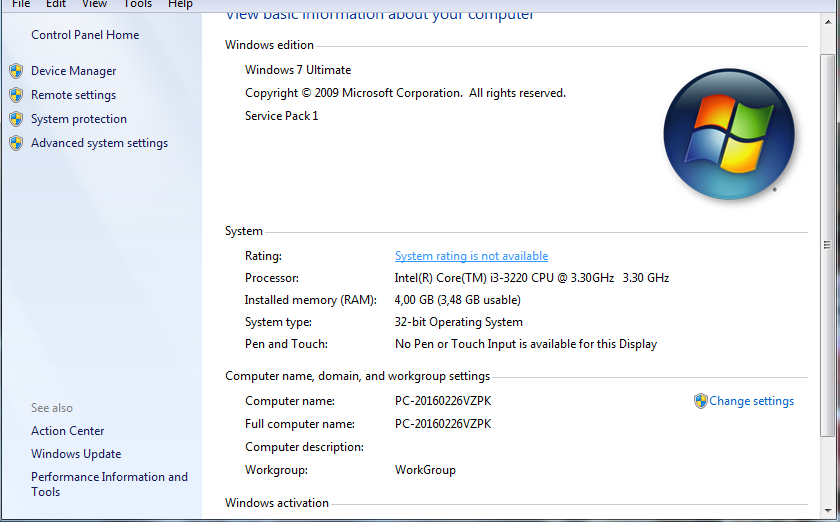The height and width of the screenshot is (522, 840).
Task: Click the vertical scrollbar thumb
Action: point(828,245)
